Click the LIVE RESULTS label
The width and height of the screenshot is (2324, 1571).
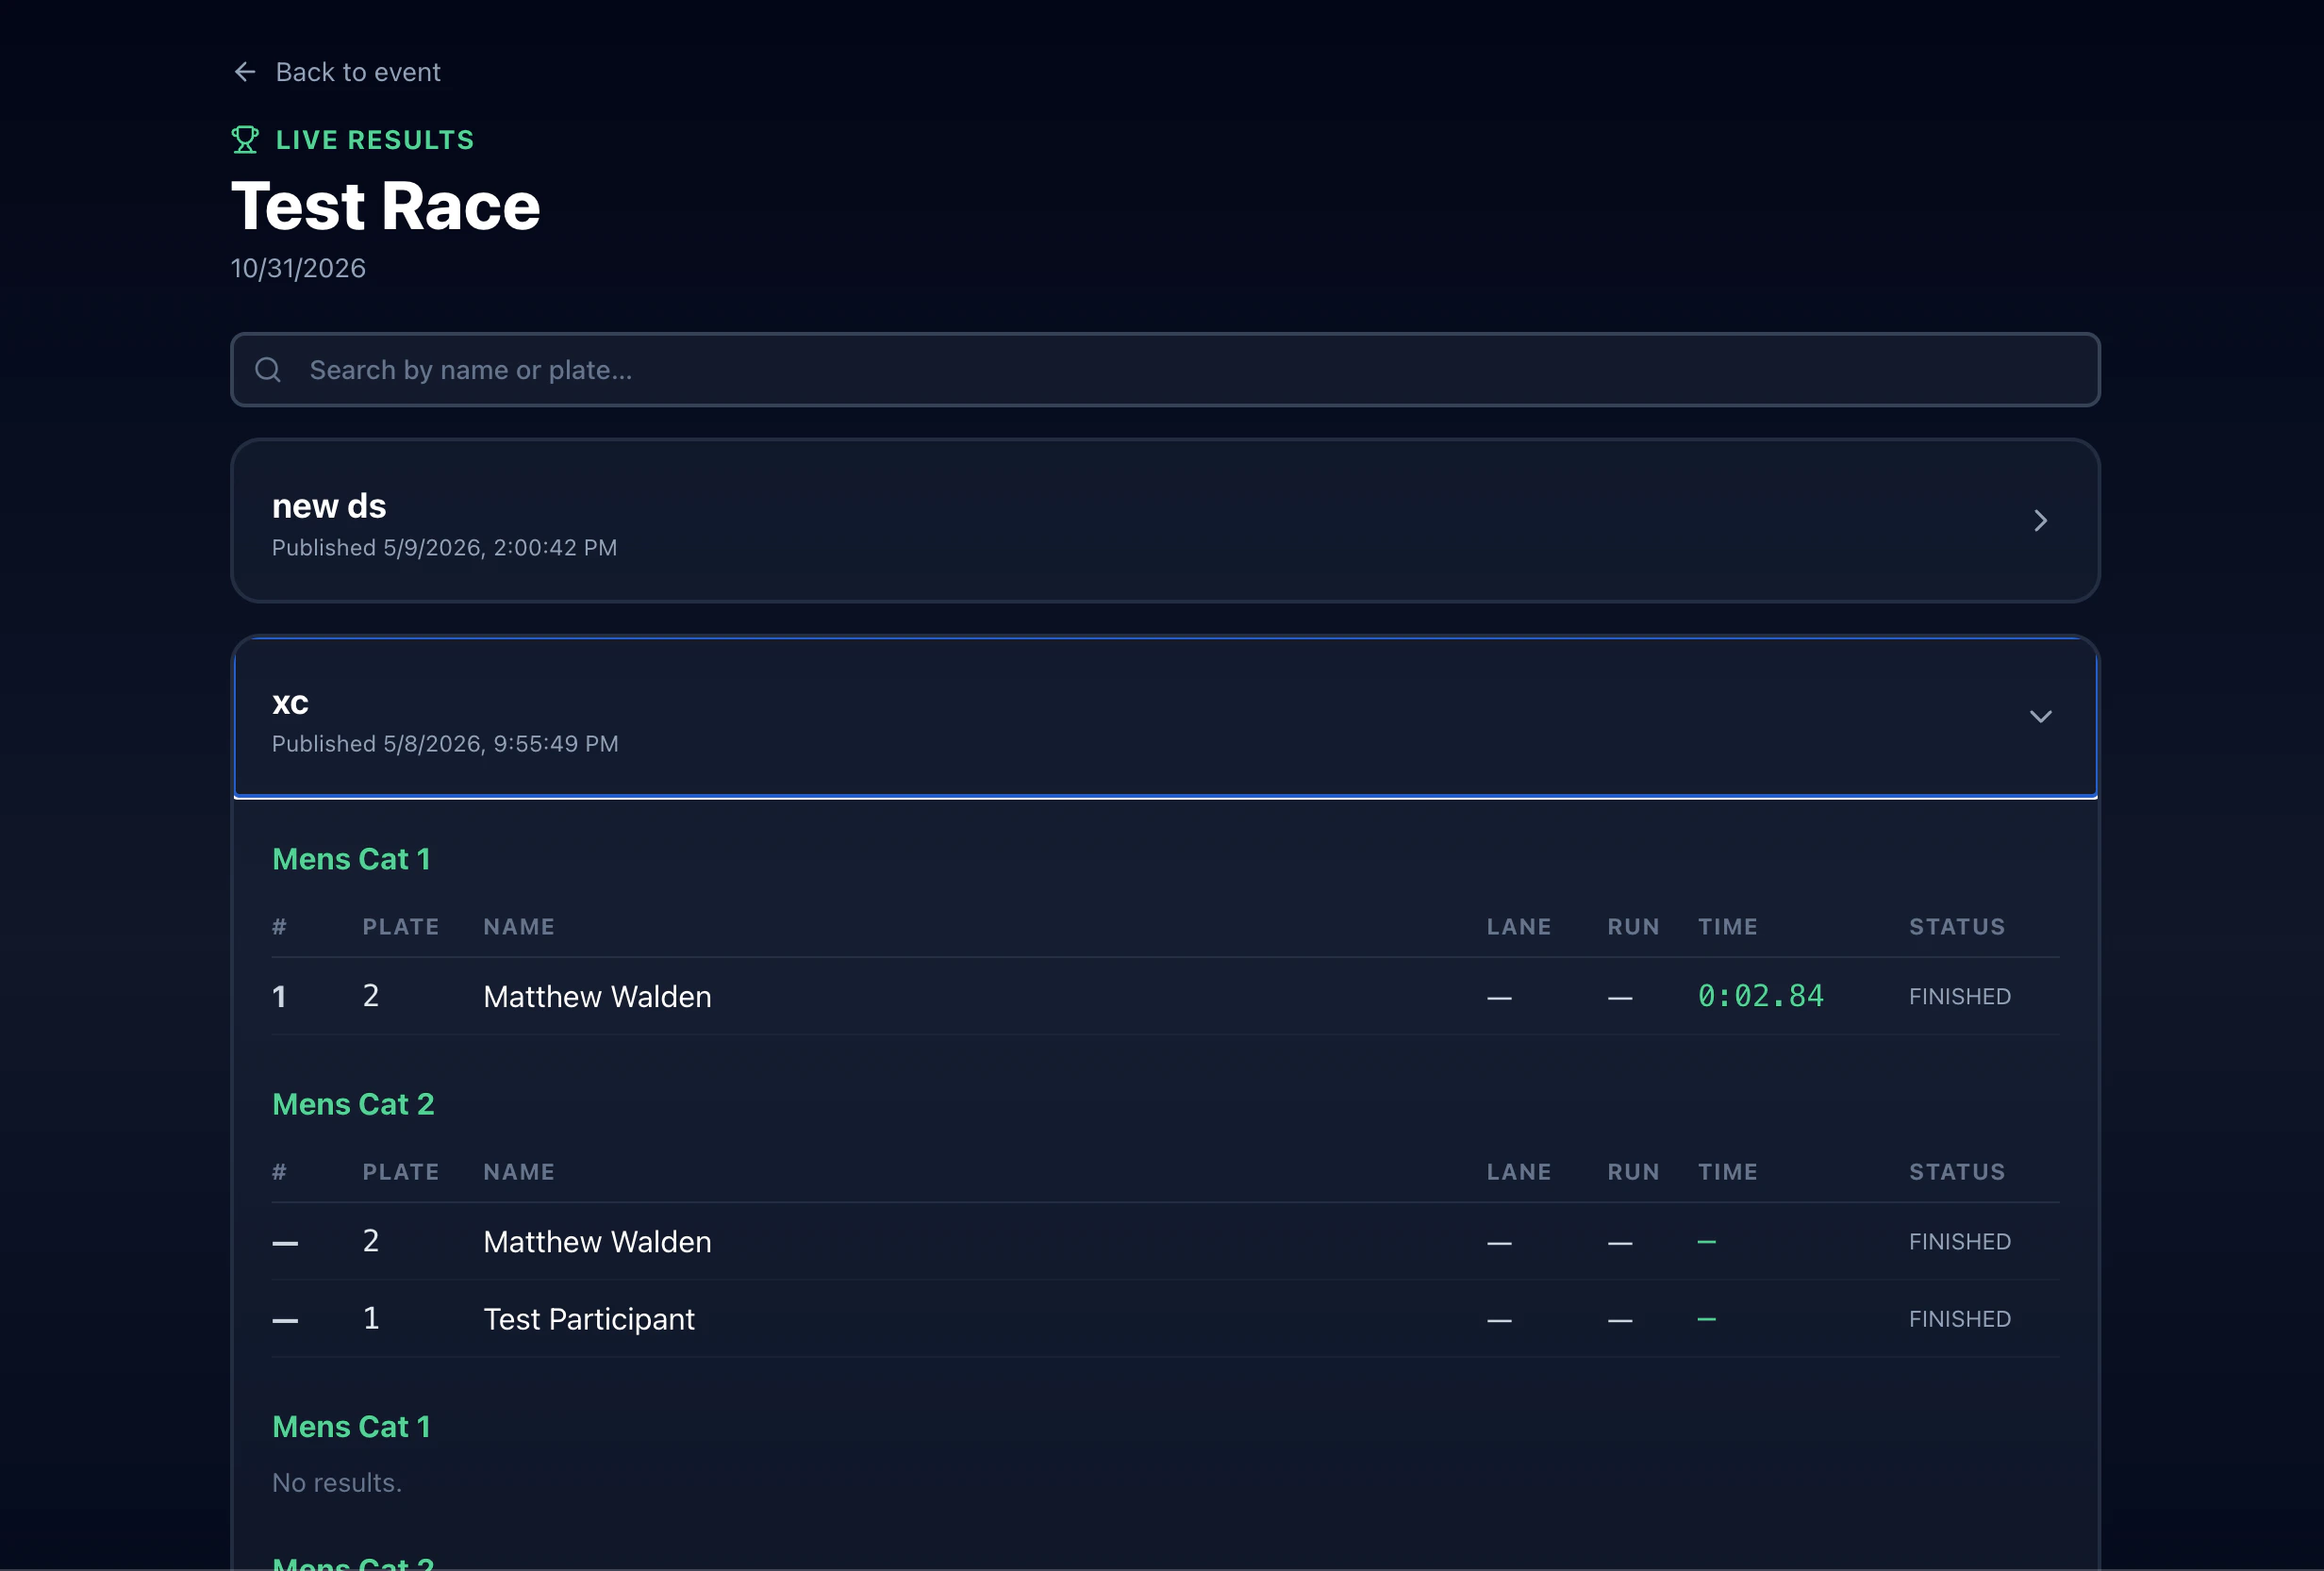coord(375,140)
